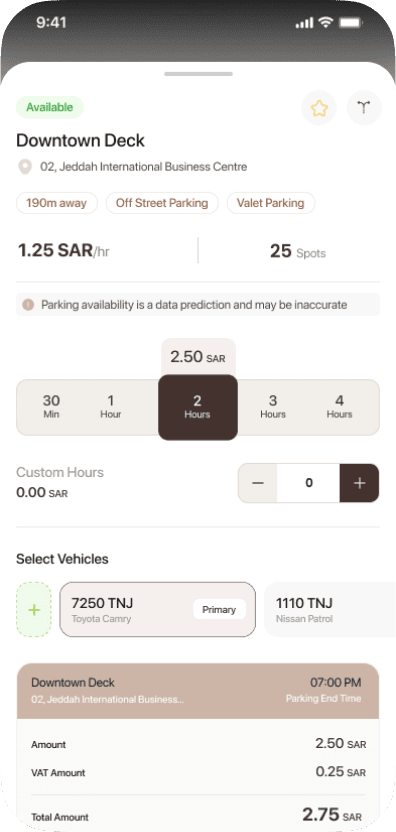Select the 2 Hours duration tile
Screen dimensions: 396x832
(197, 407)
